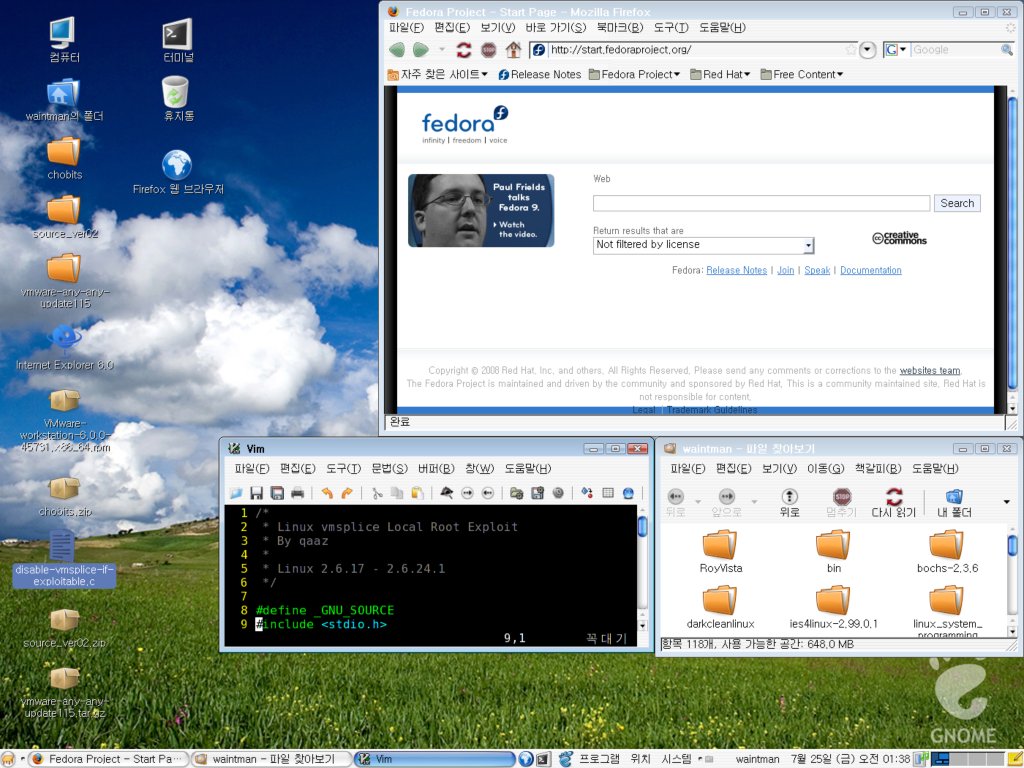The height and width of the screenshot is (768, 1024).
Task: Bookmark page with star icon in Firefox
Action: pyautogui.click(x=851, y=50)
